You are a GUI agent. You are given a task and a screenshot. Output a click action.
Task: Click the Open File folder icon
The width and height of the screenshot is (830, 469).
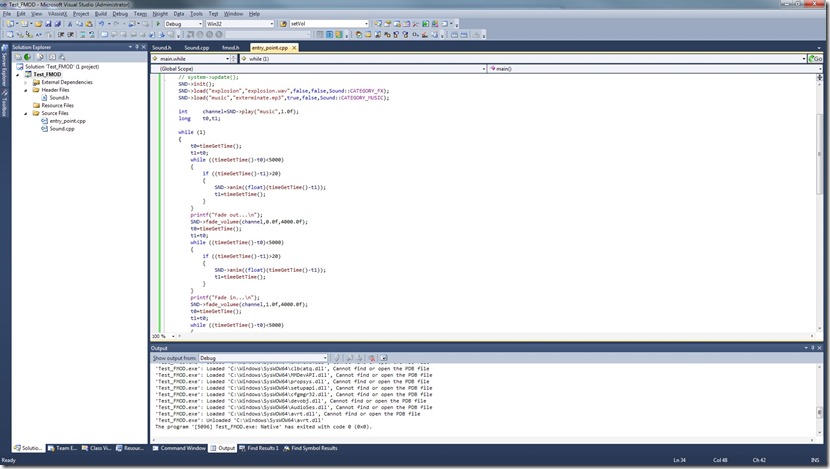point(39,24)
